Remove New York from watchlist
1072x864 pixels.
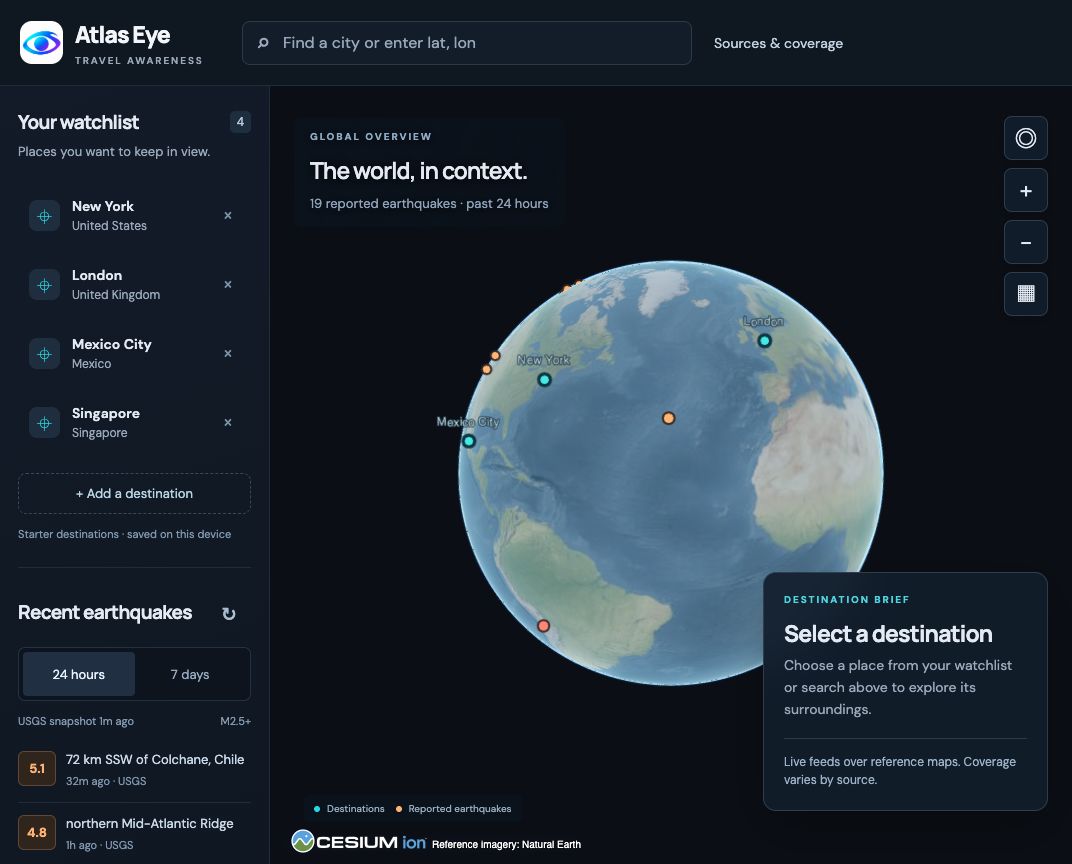[x=228, y=215]
